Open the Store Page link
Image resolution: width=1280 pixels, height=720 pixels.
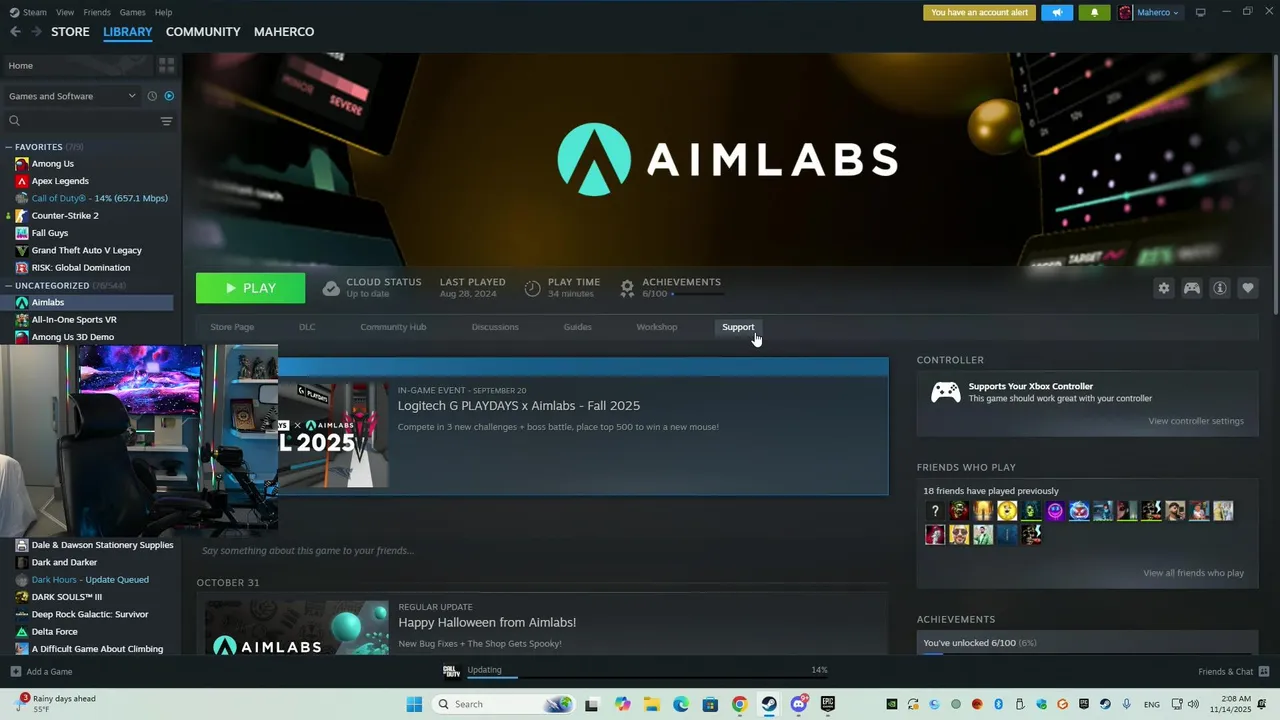(232, 327)
